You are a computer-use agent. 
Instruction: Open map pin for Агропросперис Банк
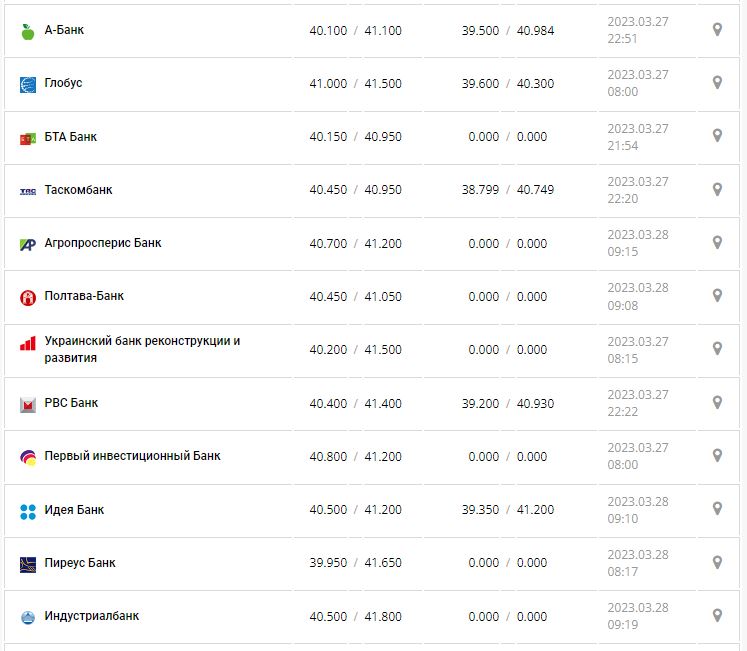click(717, 242)
